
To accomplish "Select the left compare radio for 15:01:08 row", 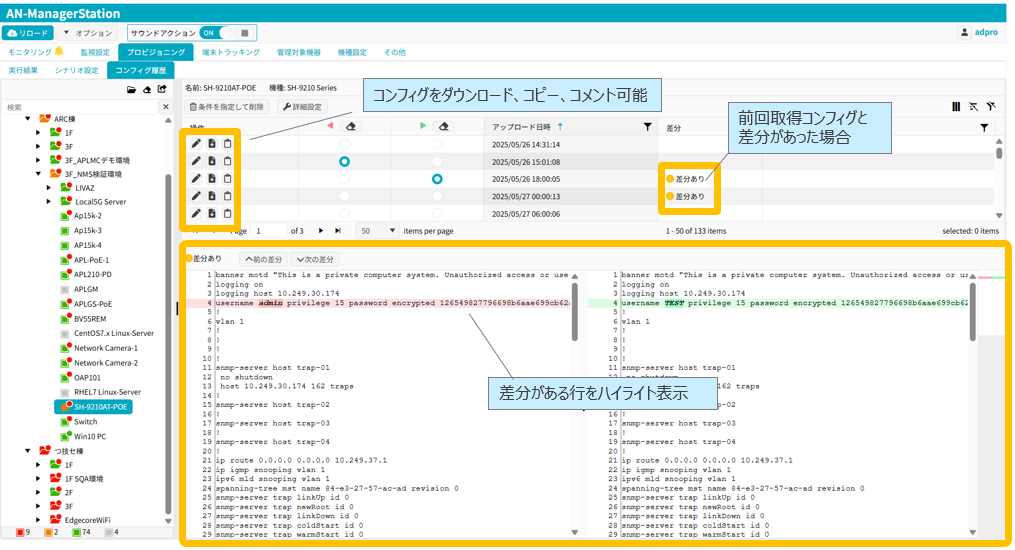I will 345,161.
